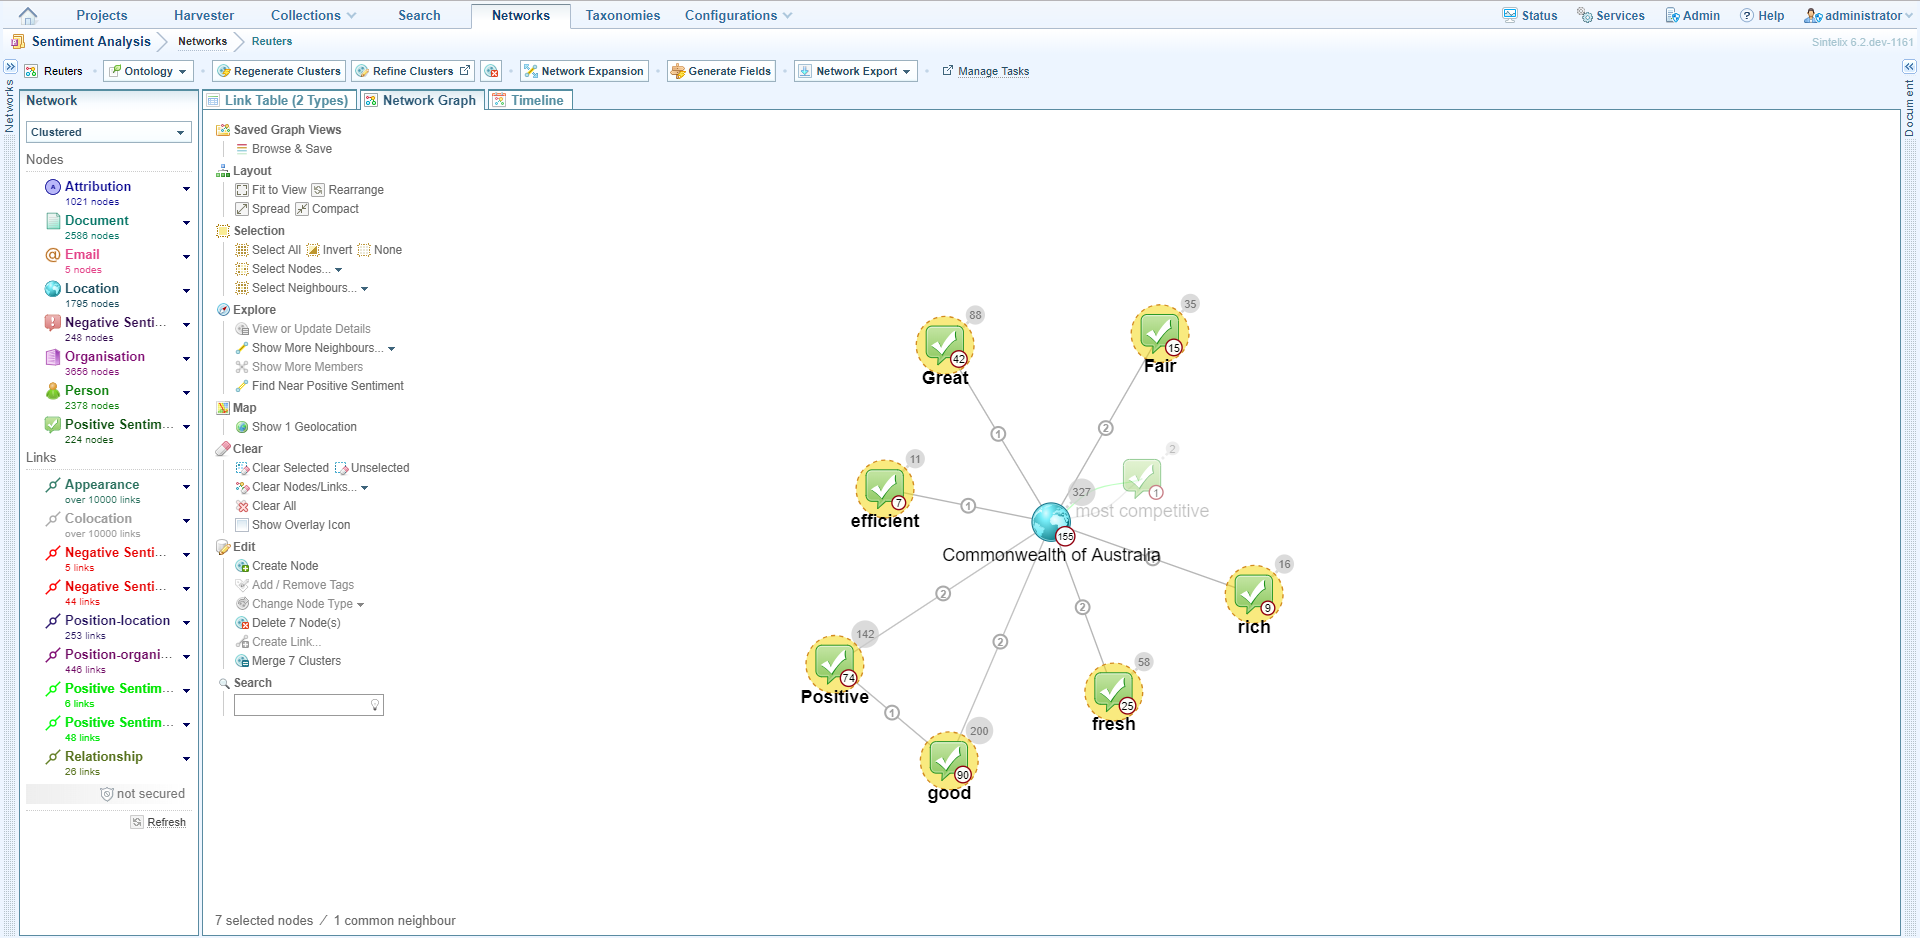
Task: Toggle the 'not secured' shield indicator
Action: (x=107, y=794)
